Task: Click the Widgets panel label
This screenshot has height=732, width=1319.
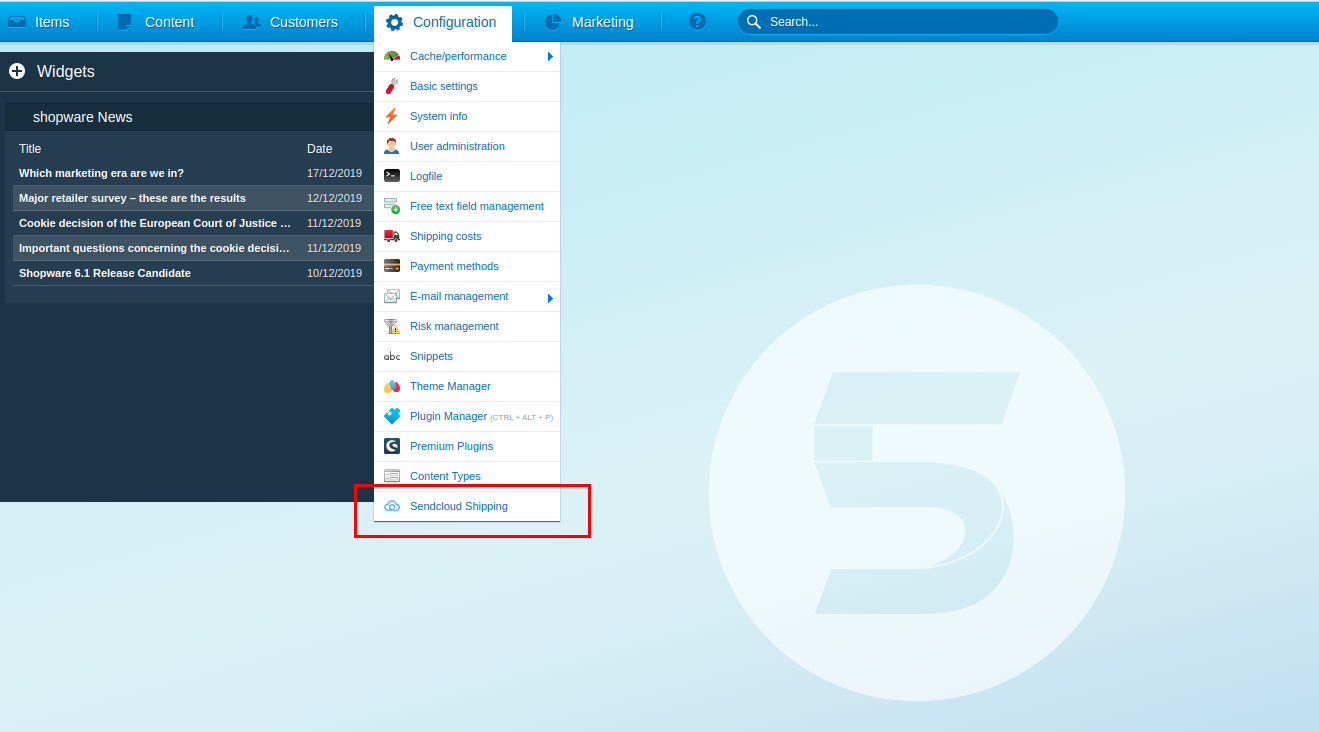Action: (x=66, y=72)
